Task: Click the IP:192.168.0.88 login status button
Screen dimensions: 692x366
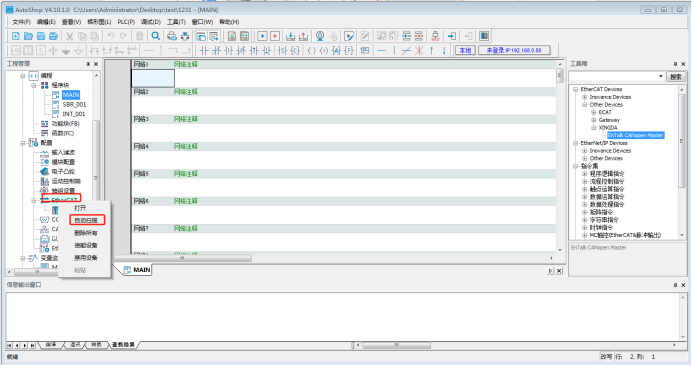Action: point(514,51)
